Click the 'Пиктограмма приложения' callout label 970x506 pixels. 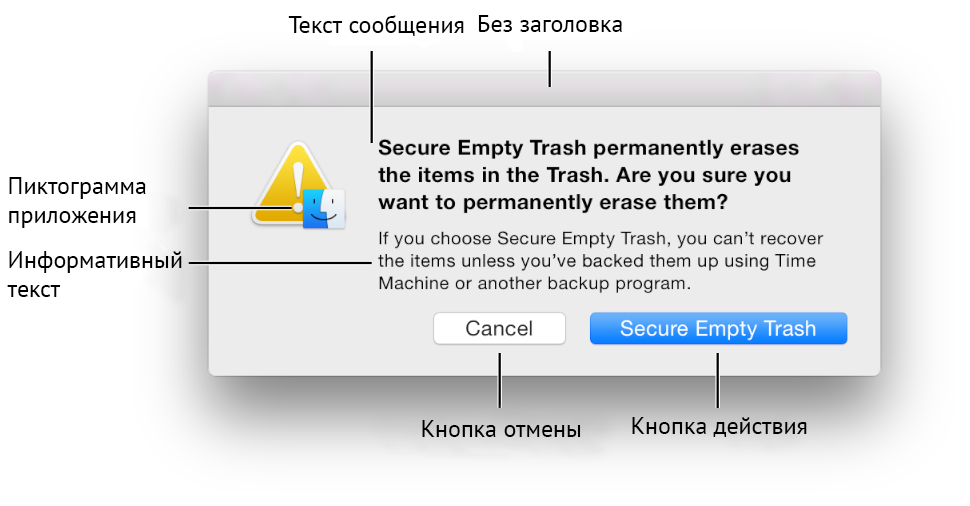77,201
